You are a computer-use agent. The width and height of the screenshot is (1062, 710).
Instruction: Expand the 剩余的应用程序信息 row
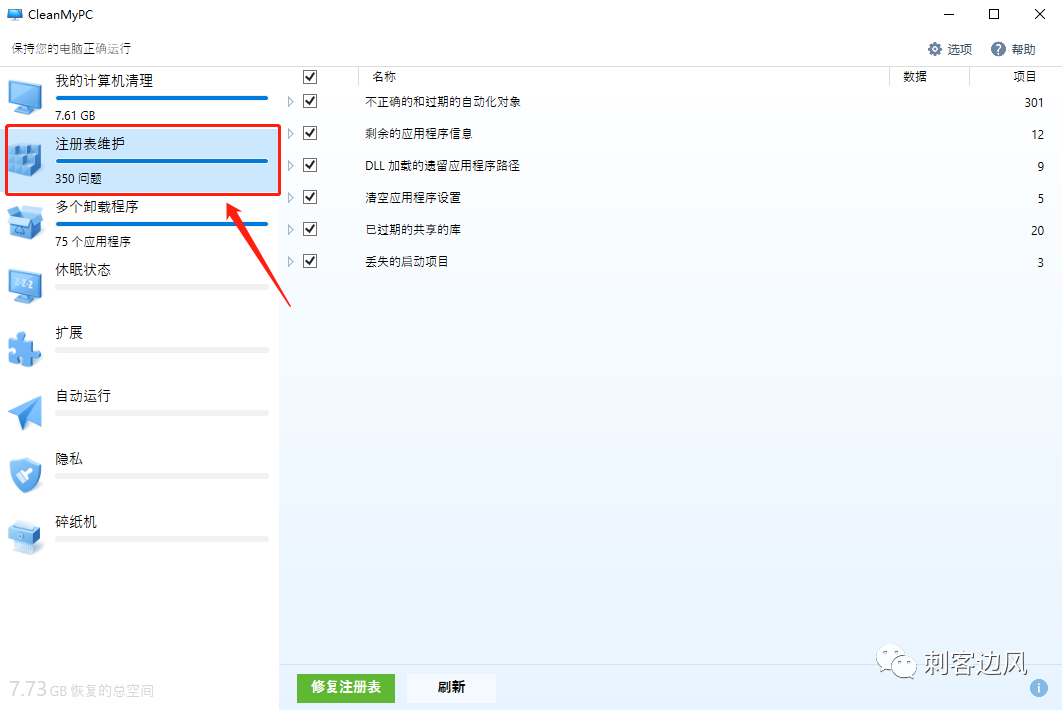[x=291, y=133]
